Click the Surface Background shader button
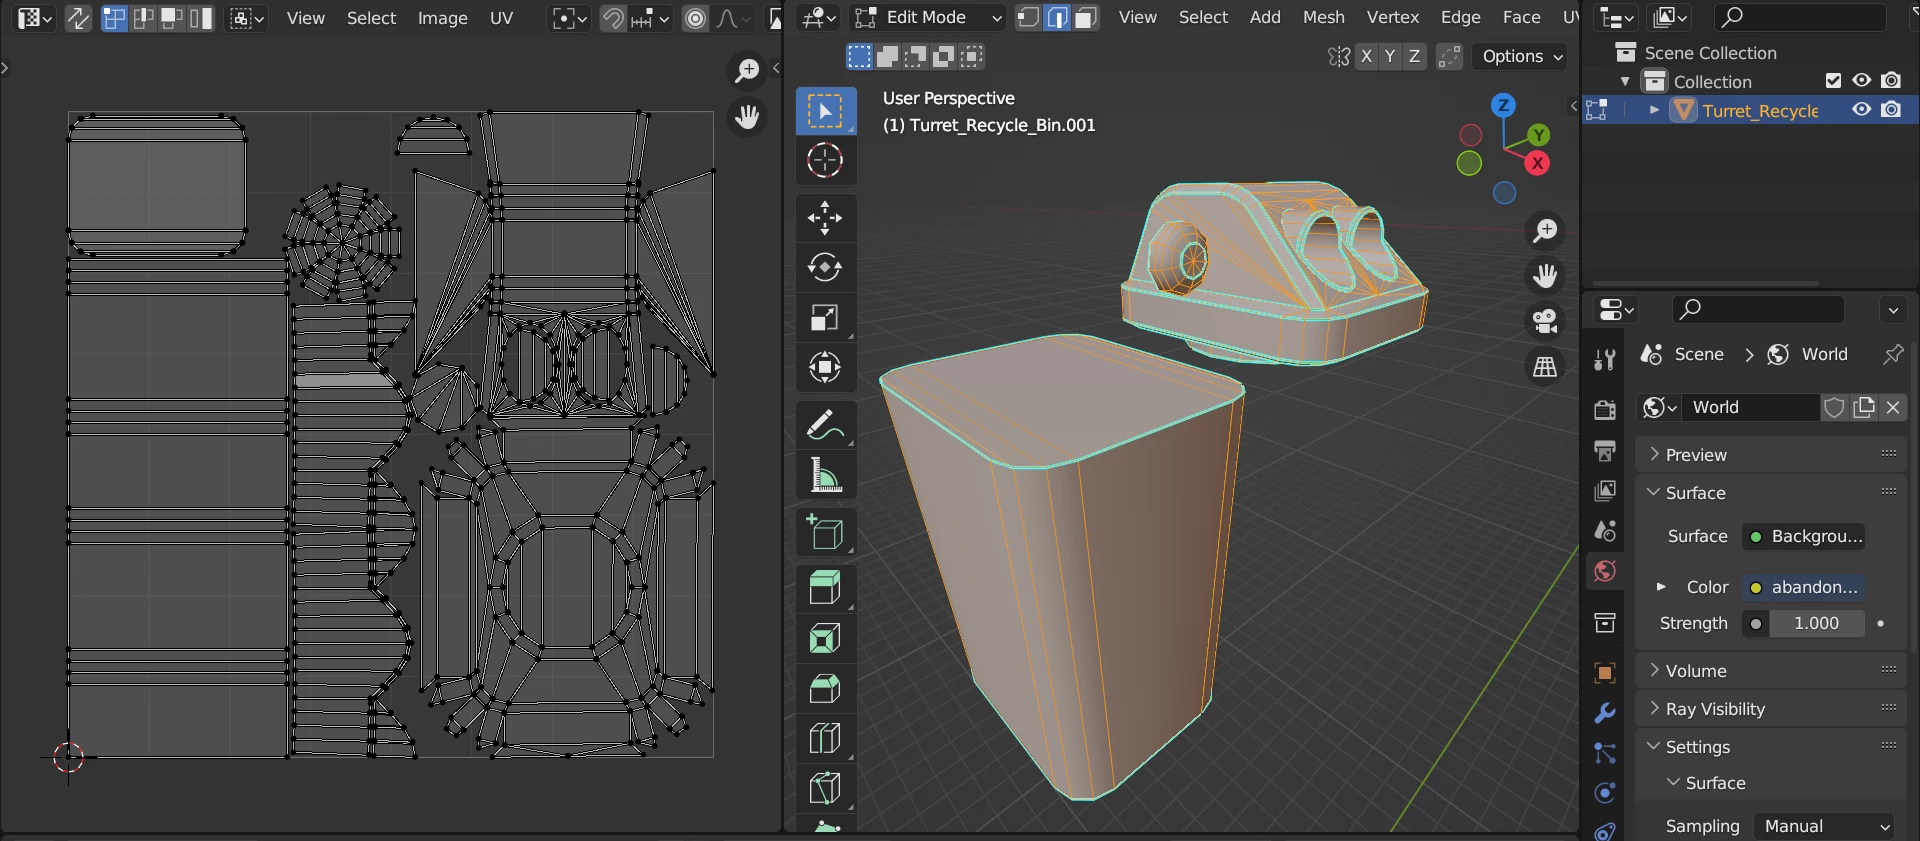Image resolution: width=1920 pixels, height=841 pixels. click(1805, 537)
